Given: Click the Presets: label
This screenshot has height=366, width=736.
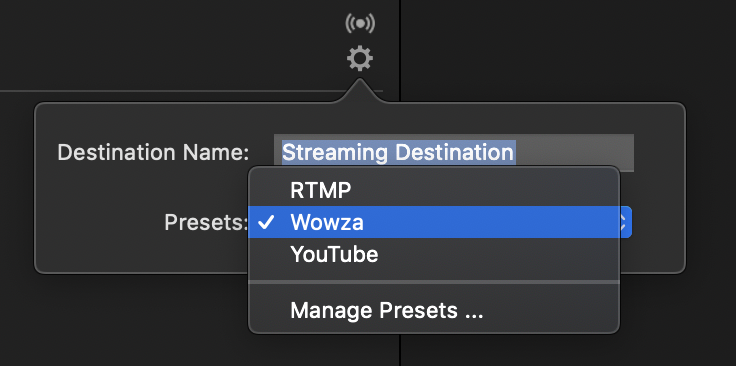Looking at the screenshot, I should 206,222.
